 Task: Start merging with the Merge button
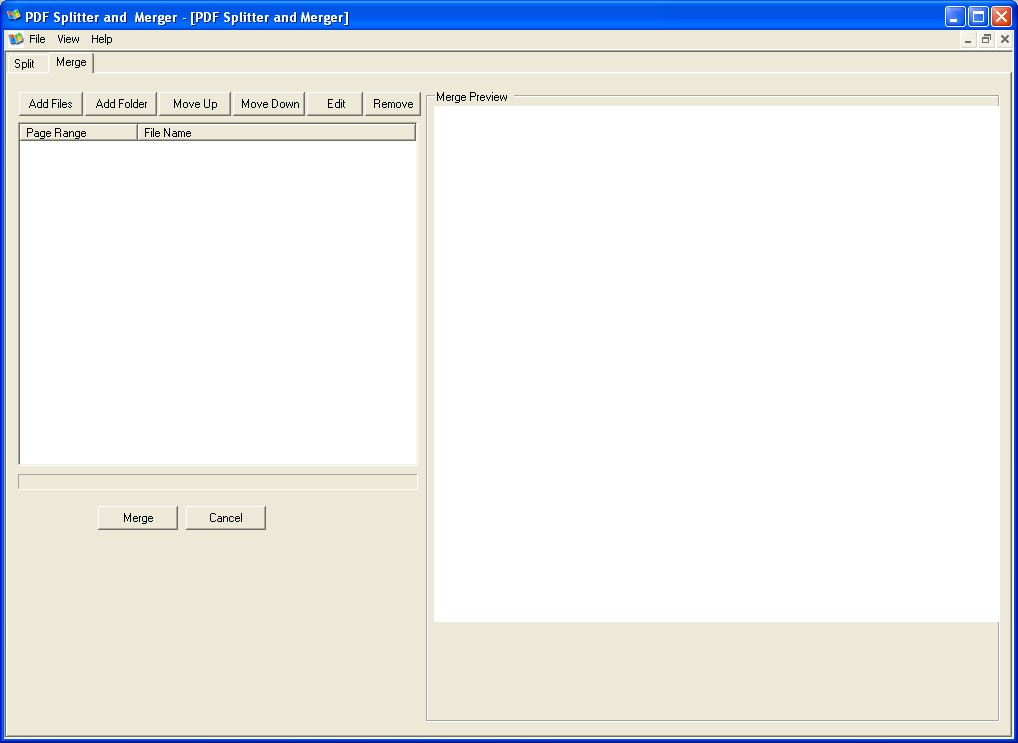coord(138,518)
